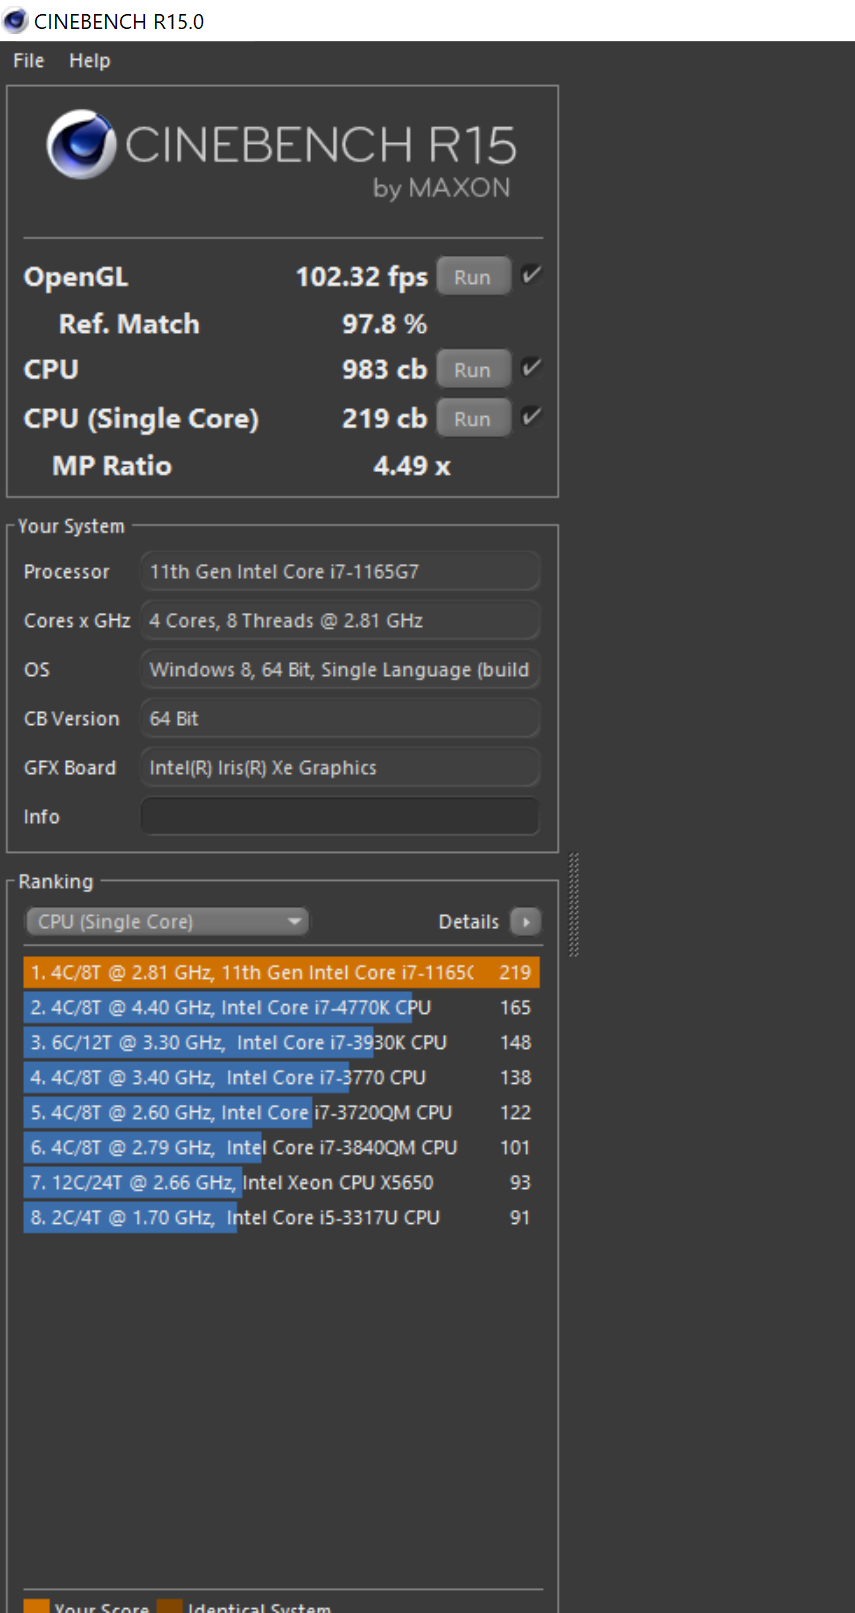The height and width of the screenshot is (1613, 855).
Task: Select the i7-1165G7 top ranking entry
Action: (x=282, y=972)
